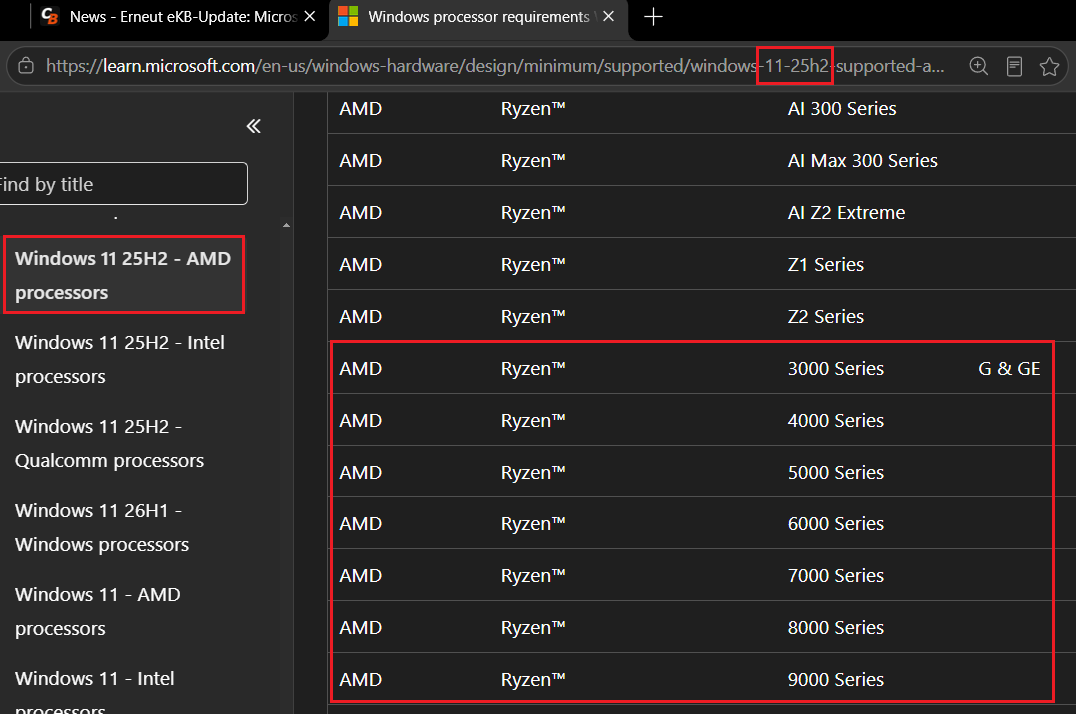Select the Windows processor requirements tab

[478, 16]
